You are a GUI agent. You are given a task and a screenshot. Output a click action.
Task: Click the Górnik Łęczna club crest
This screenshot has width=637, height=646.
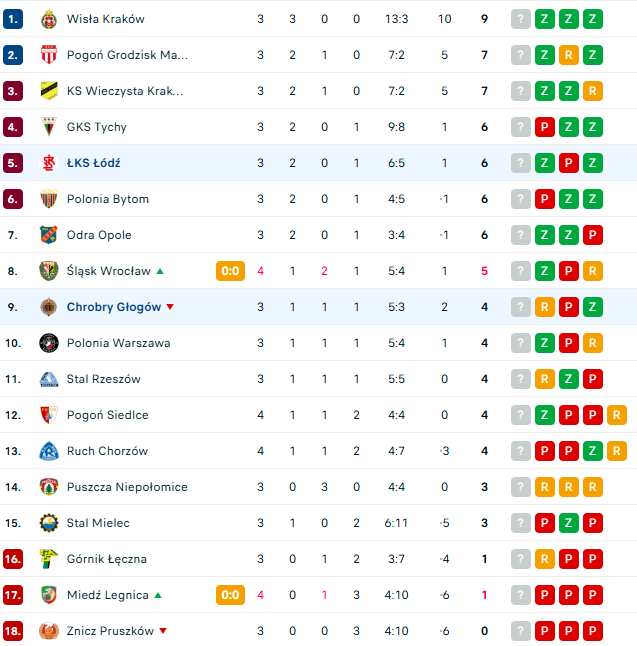49,559
